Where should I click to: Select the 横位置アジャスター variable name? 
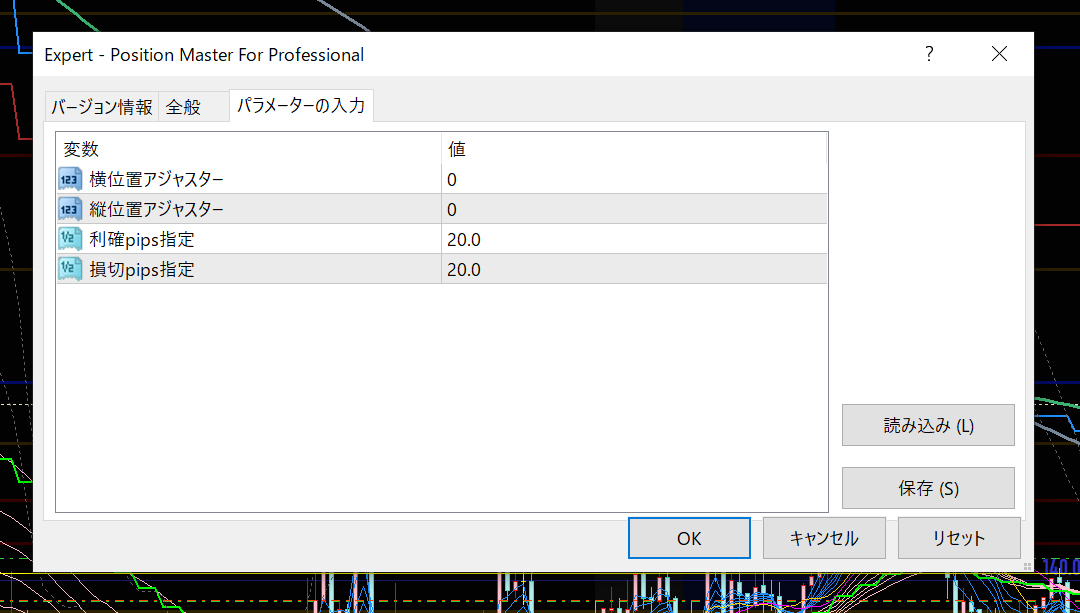156,180
